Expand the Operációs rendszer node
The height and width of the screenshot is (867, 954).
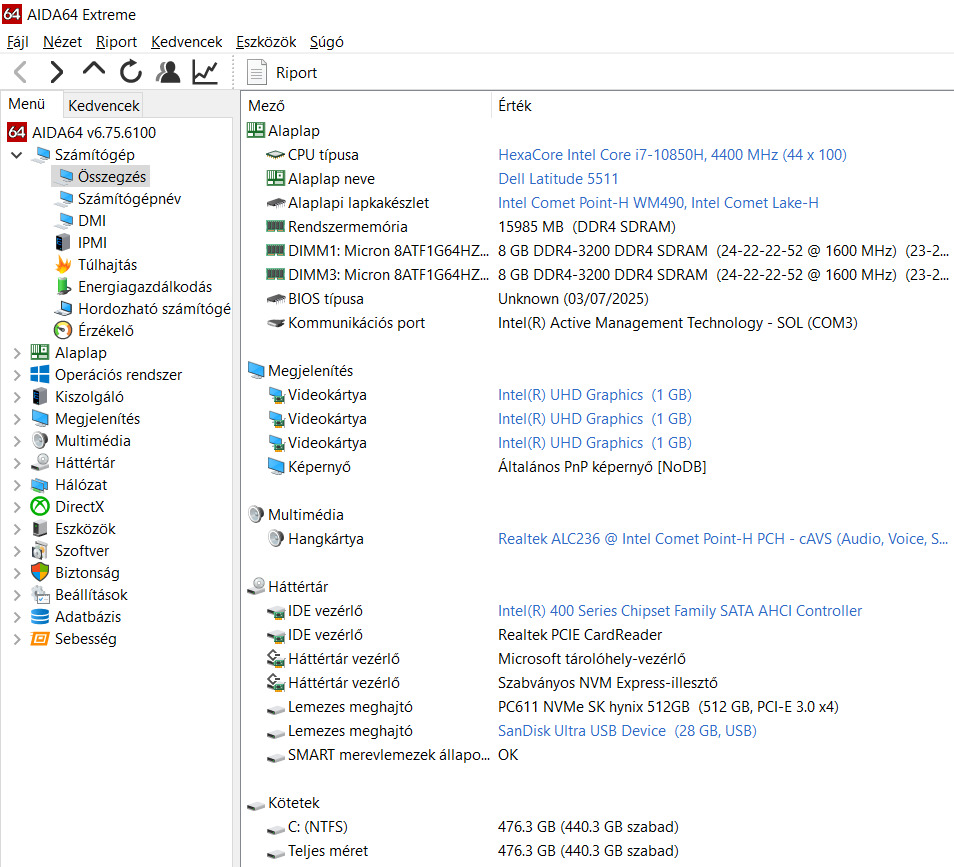tap(17, 375)
